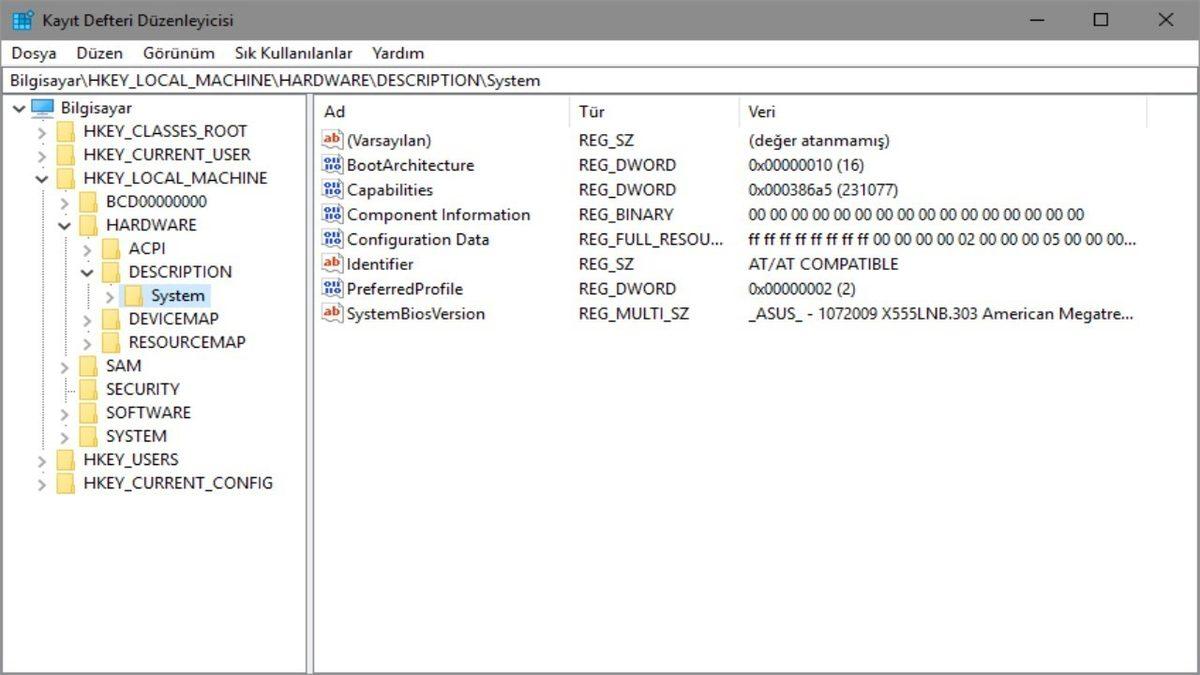Click the SystemBiosVersion multi-string icon

[331, 313]
